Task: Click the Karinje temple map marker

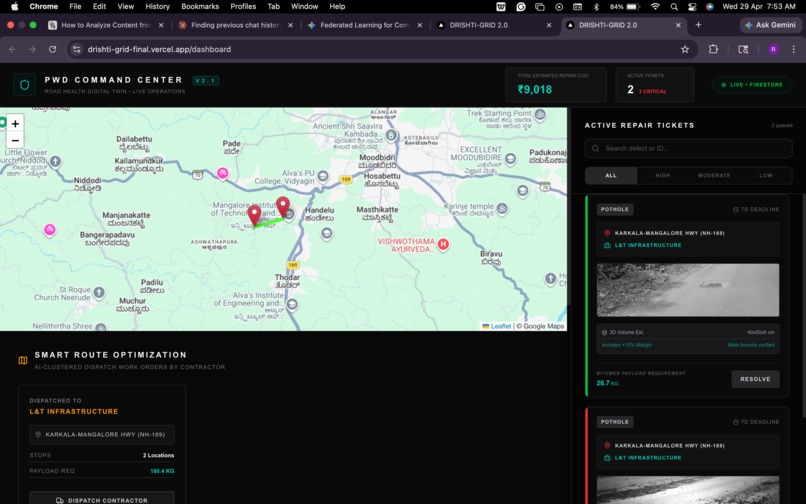Action: click(502, 209)
